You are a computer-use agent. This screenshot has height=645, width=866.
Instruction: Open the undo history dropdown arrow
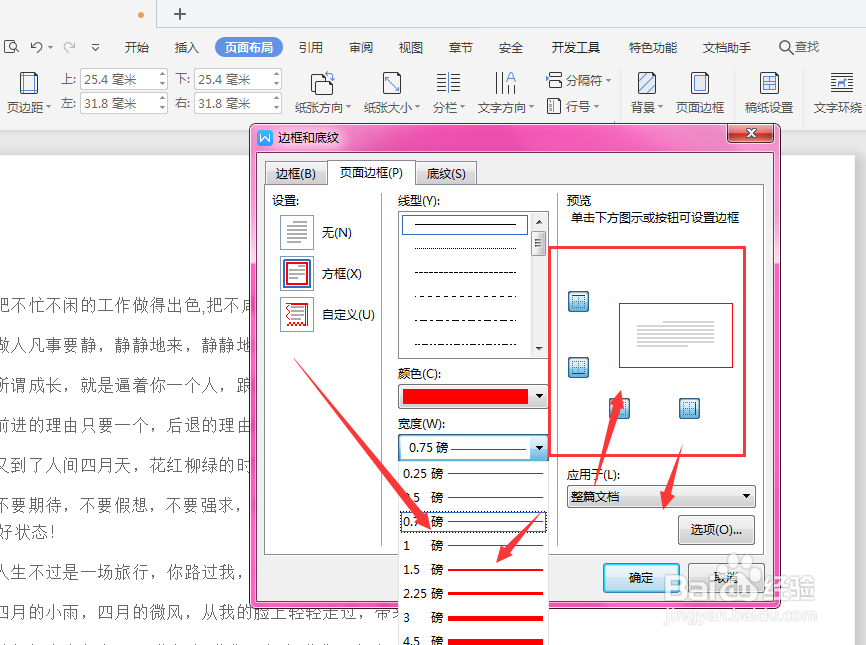point(51,47)
